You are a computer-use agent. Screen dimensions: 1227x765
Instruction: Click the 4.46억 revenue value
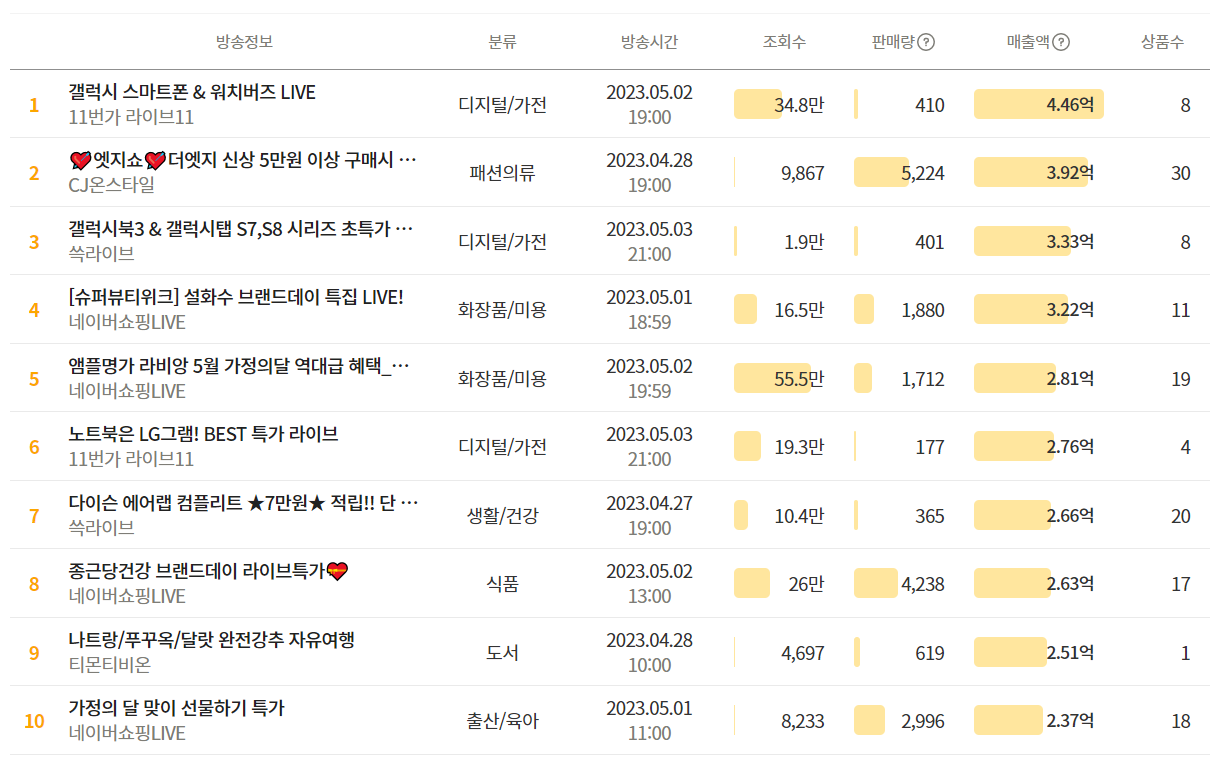click(x=1070, y=105)
